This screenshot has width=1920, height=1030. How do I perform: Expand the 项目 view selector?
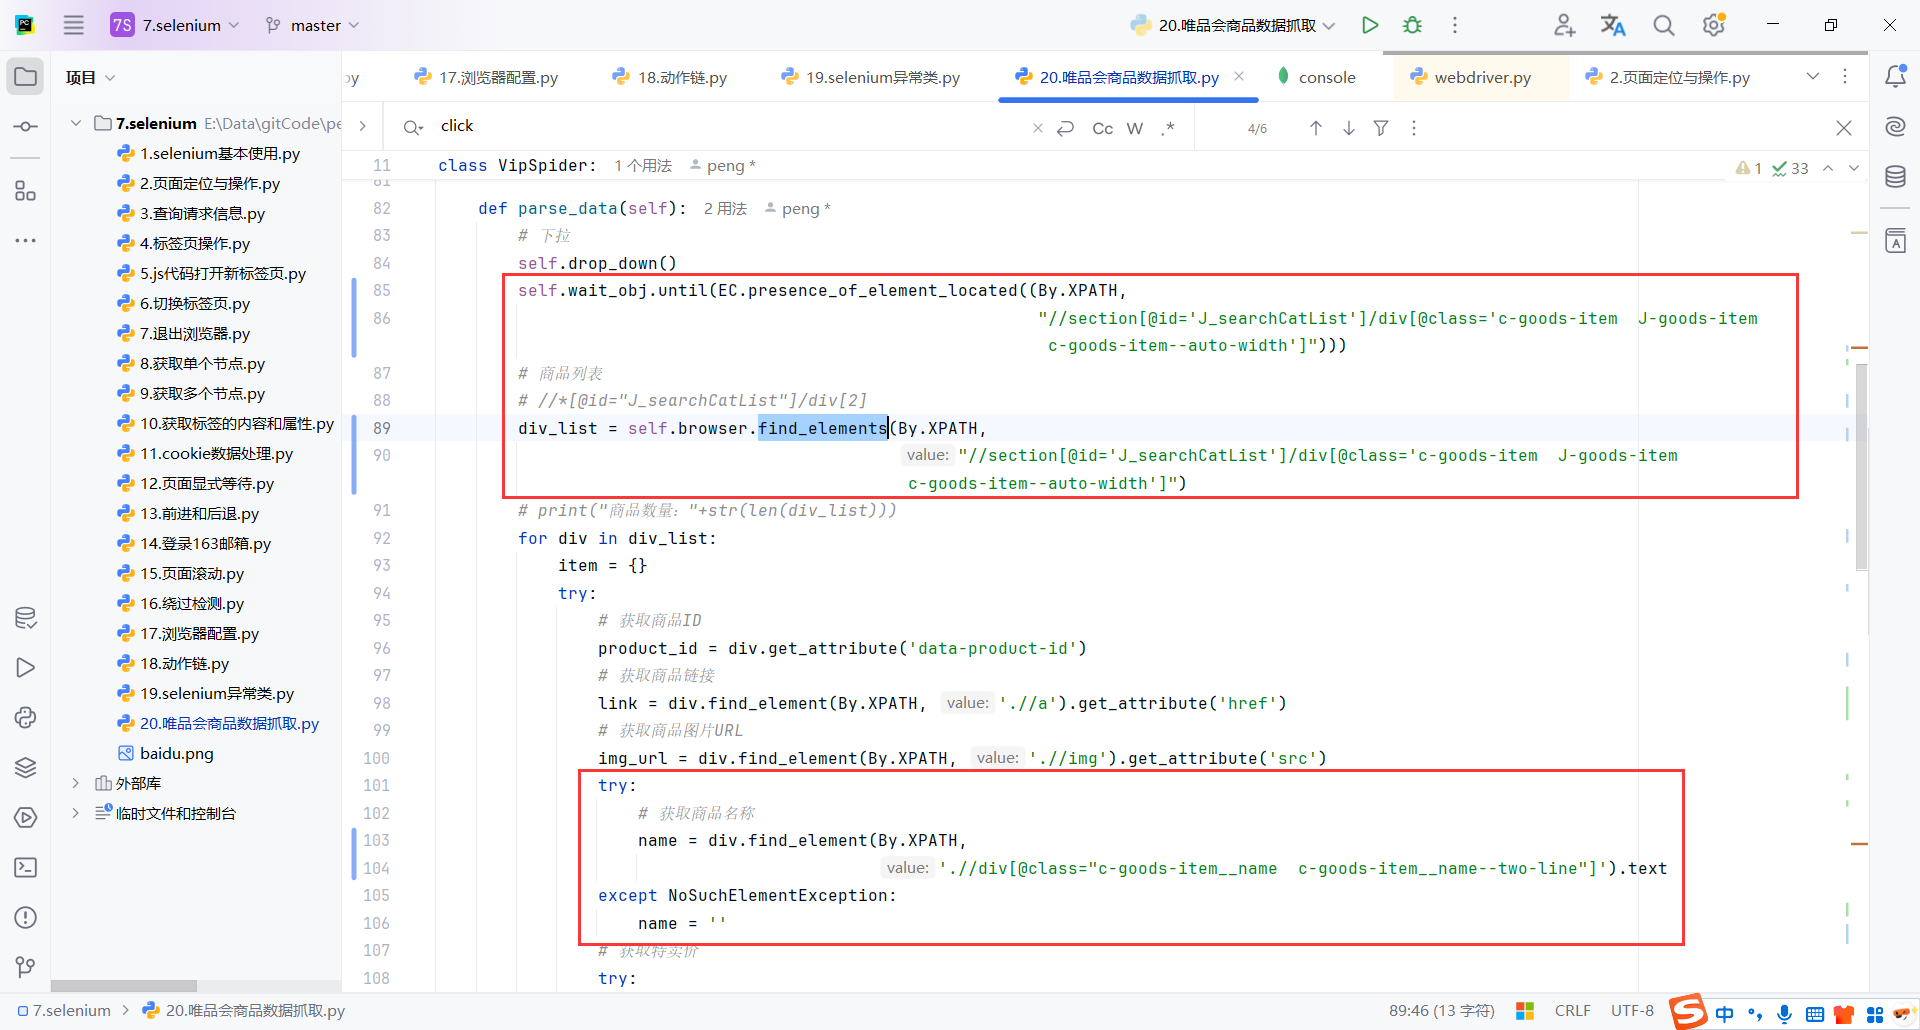point(91,77)
